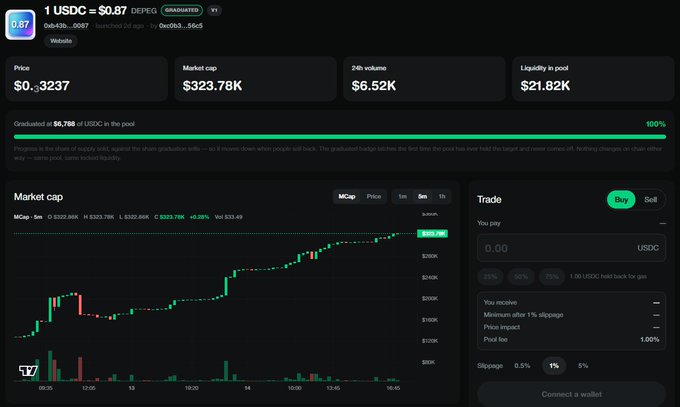The width and height of the screenshot is (680, 407).
Task: Click the 19:20 time axis label
Action: tap(192, 388)
